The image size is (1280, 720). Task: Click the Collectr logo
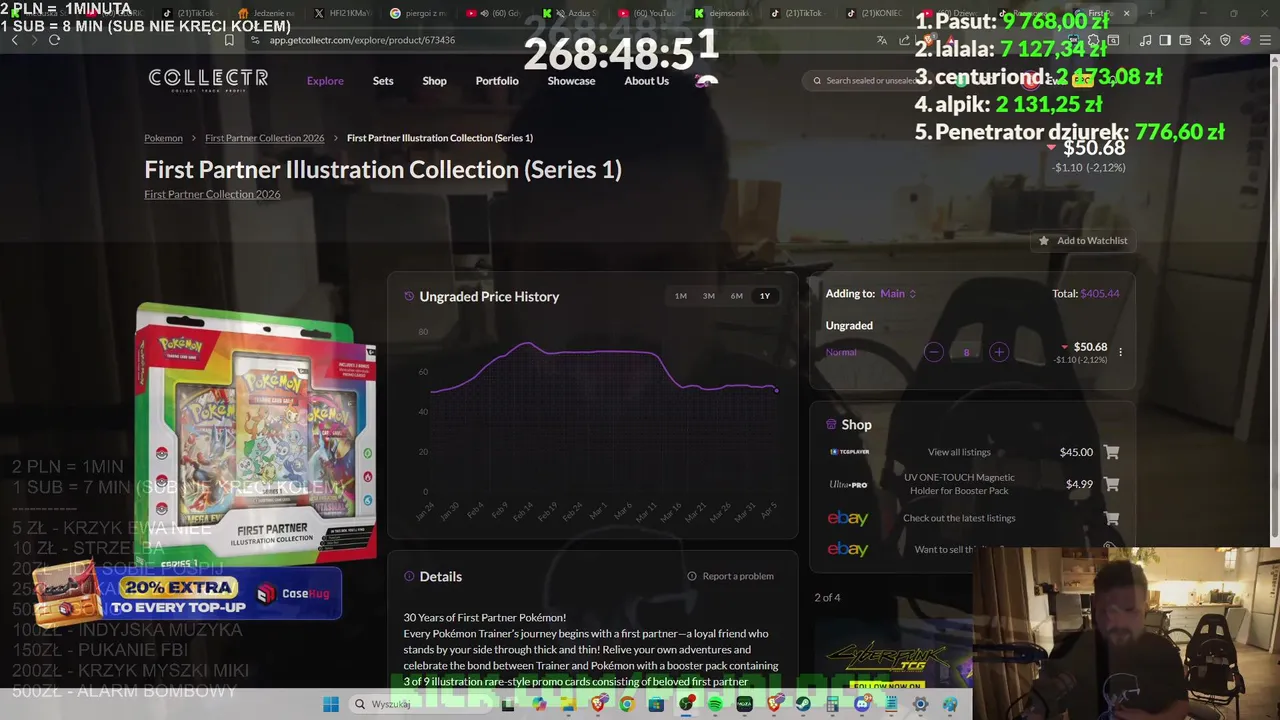208,80
